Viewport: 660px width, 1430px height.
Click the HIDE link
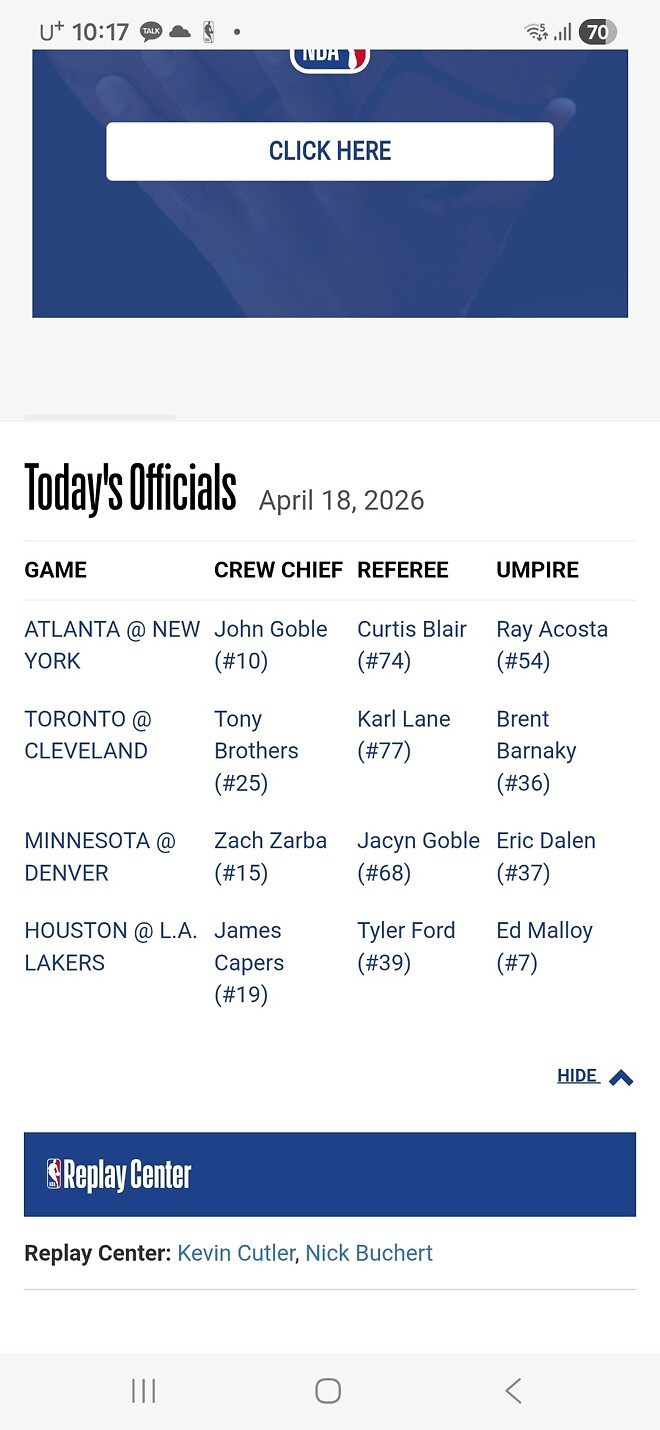tap(577, 1076)
